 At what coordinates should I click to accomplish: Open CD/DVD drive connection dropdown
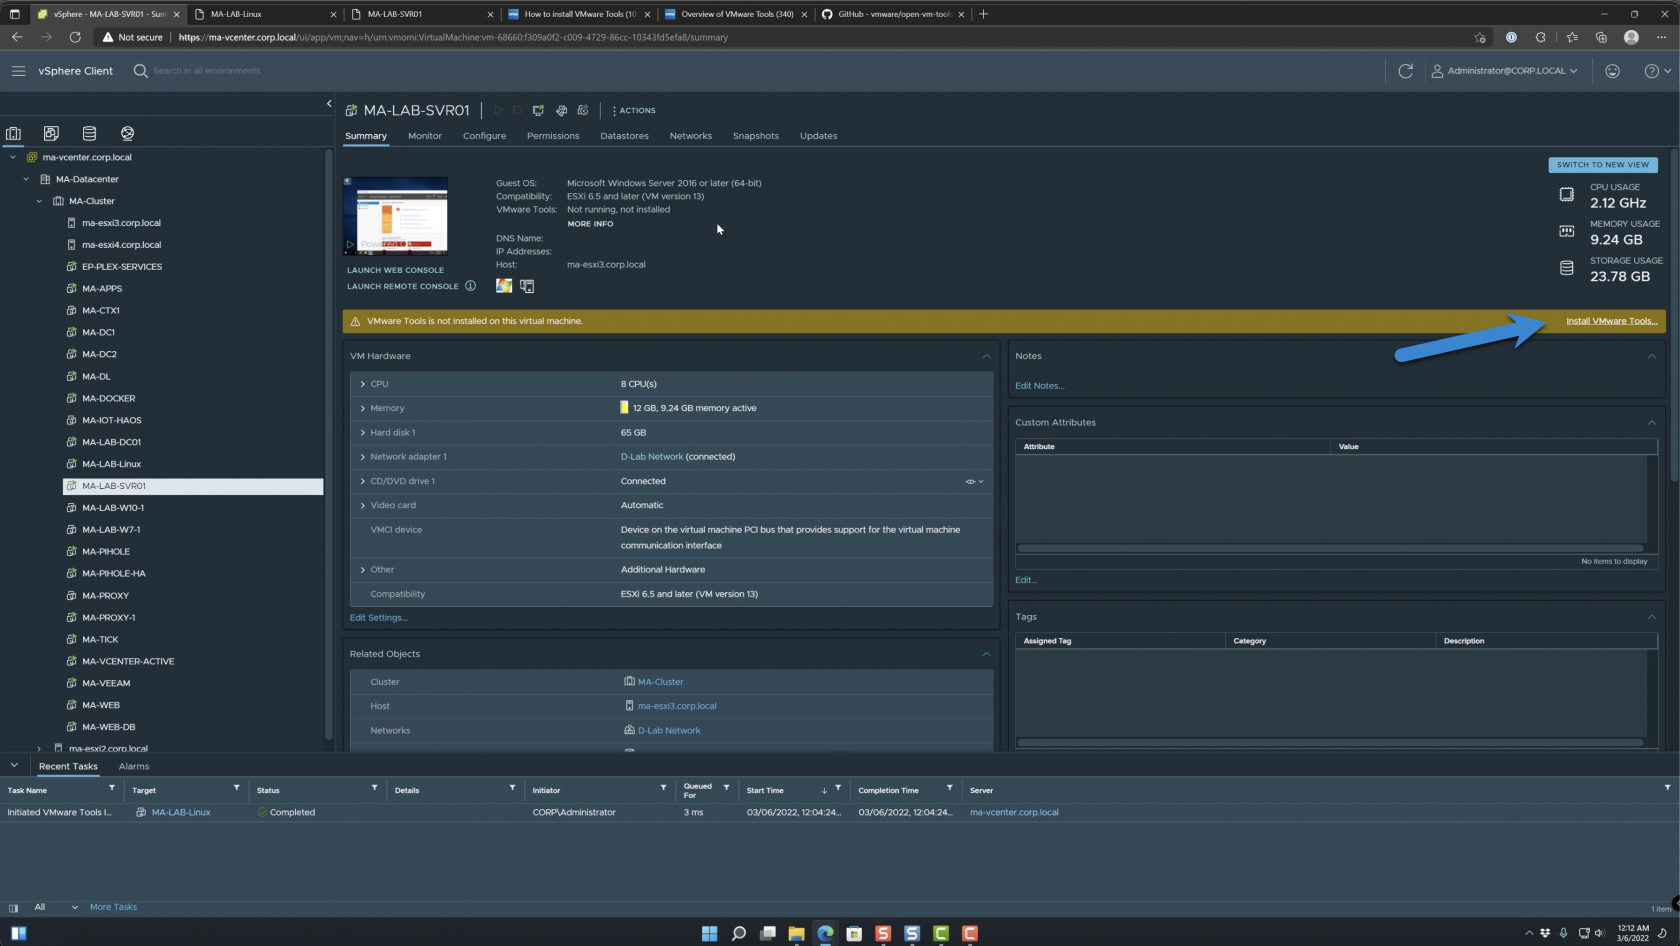(975, 481)
